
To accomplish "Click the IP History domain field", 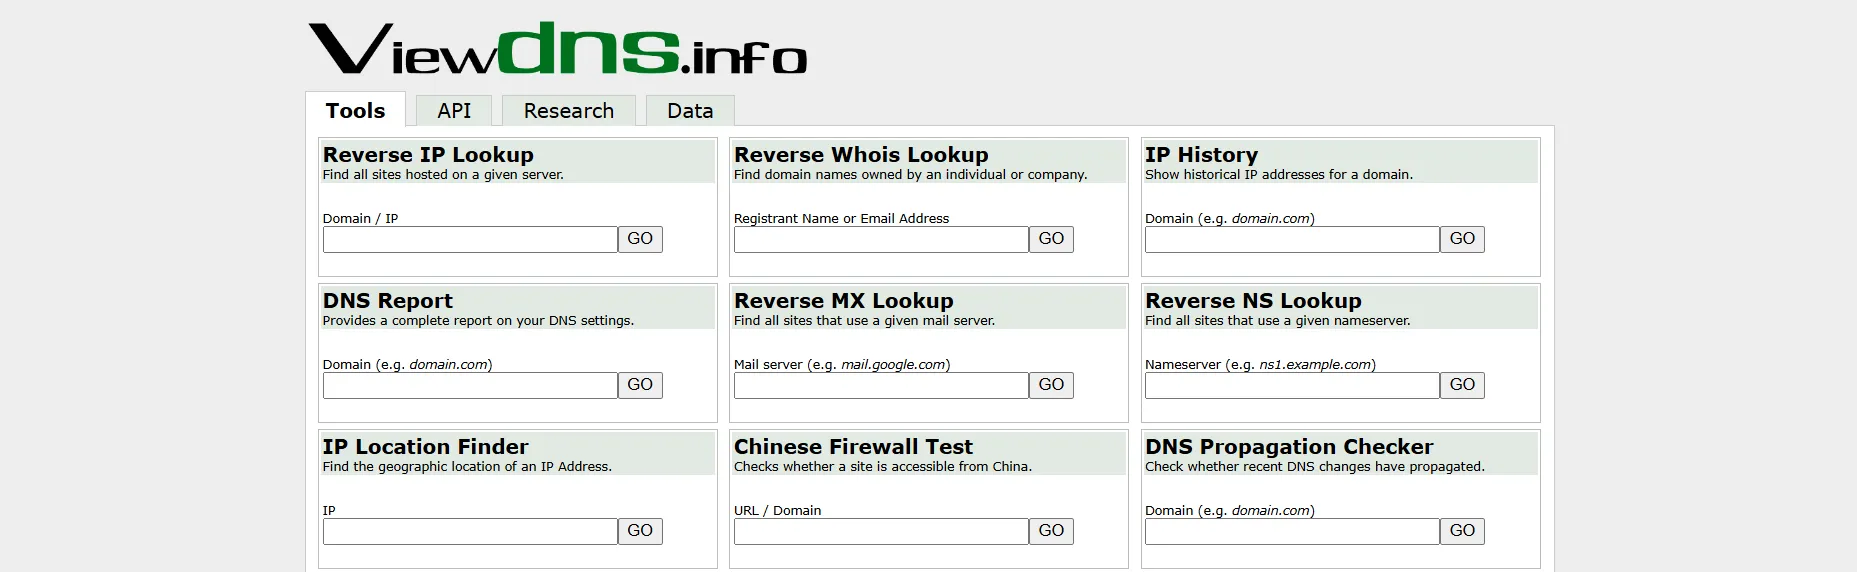I will (1291, 239).
